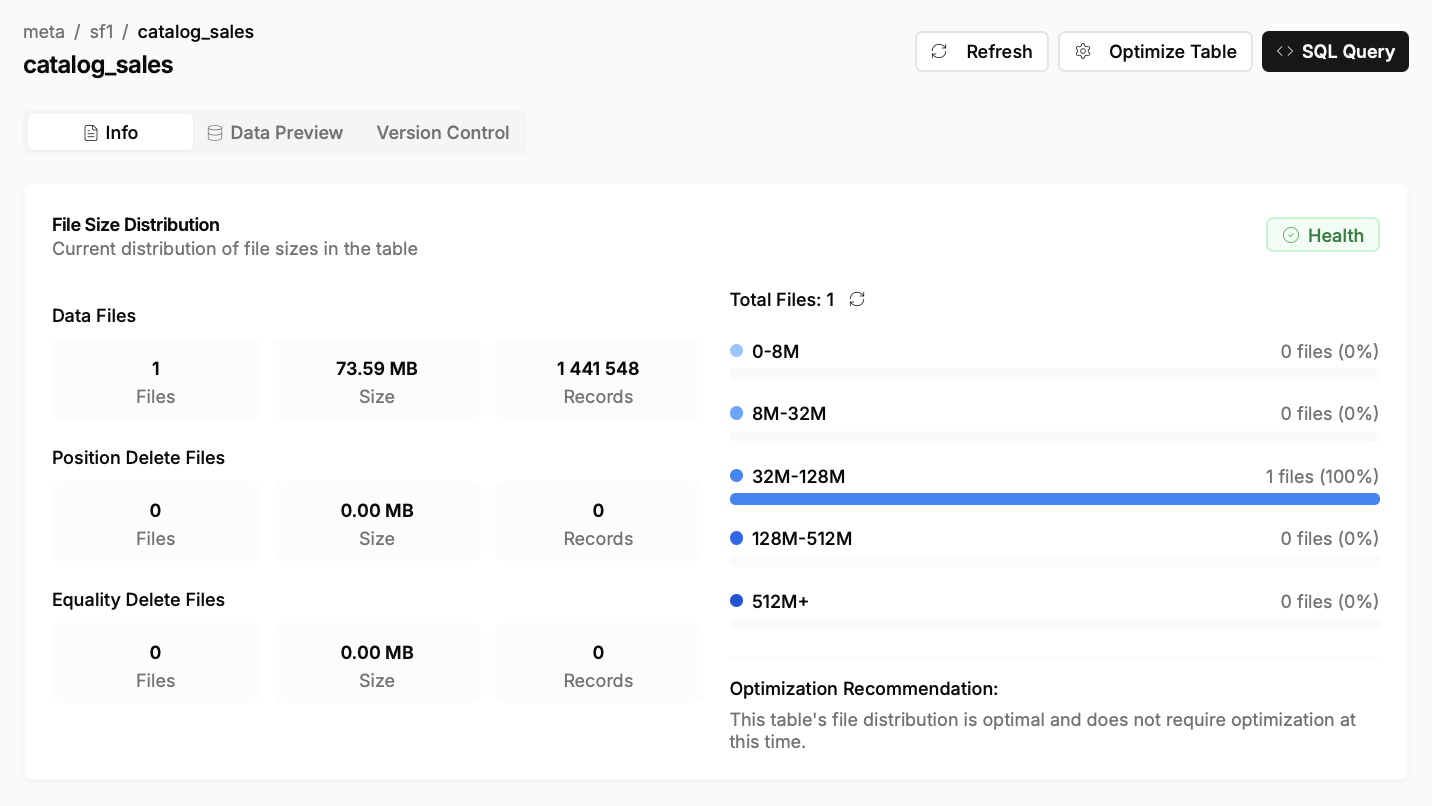Click the document icon on Info tab

[x=91, y=133]
